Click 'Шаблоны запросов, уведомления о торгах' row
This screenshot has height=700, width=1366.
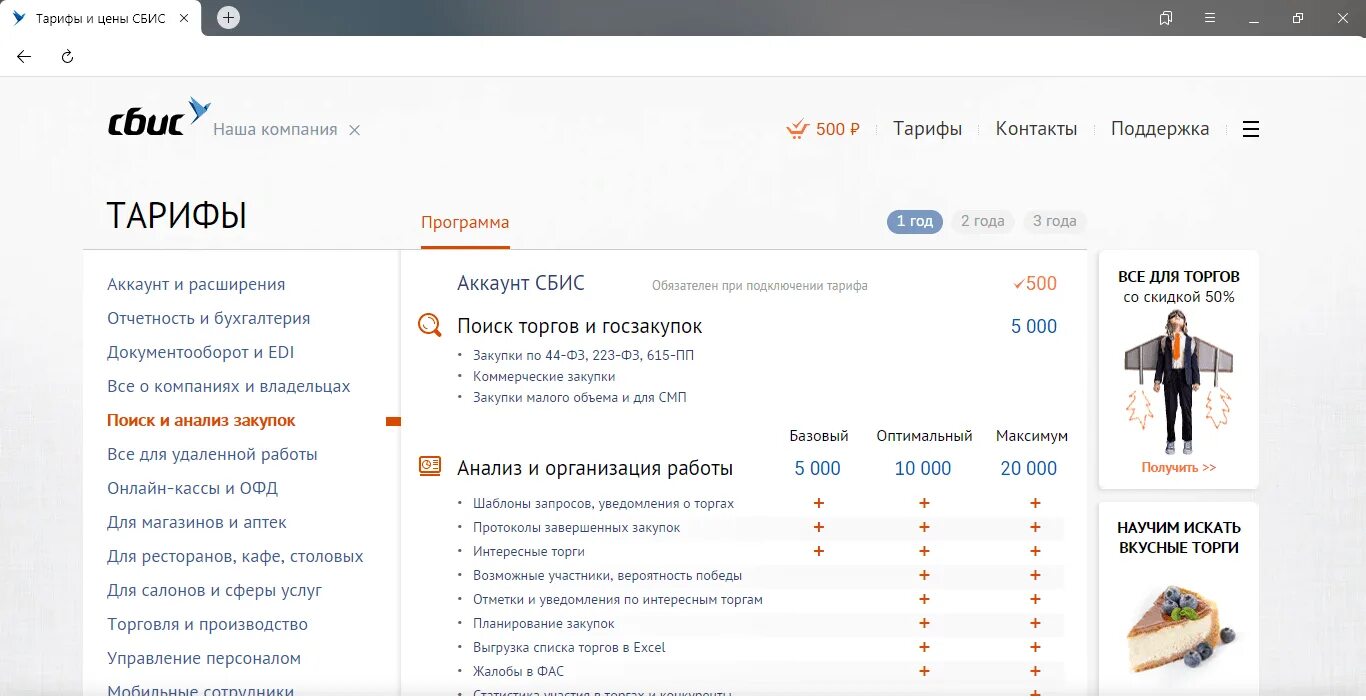coord(603,503)
